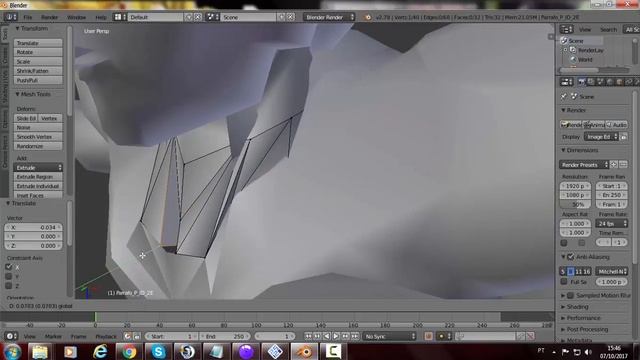Viewport: 640px width, 360px height.
Task: Open the Mitchell-Netravali filter dropdown
Action: (611, 271)
